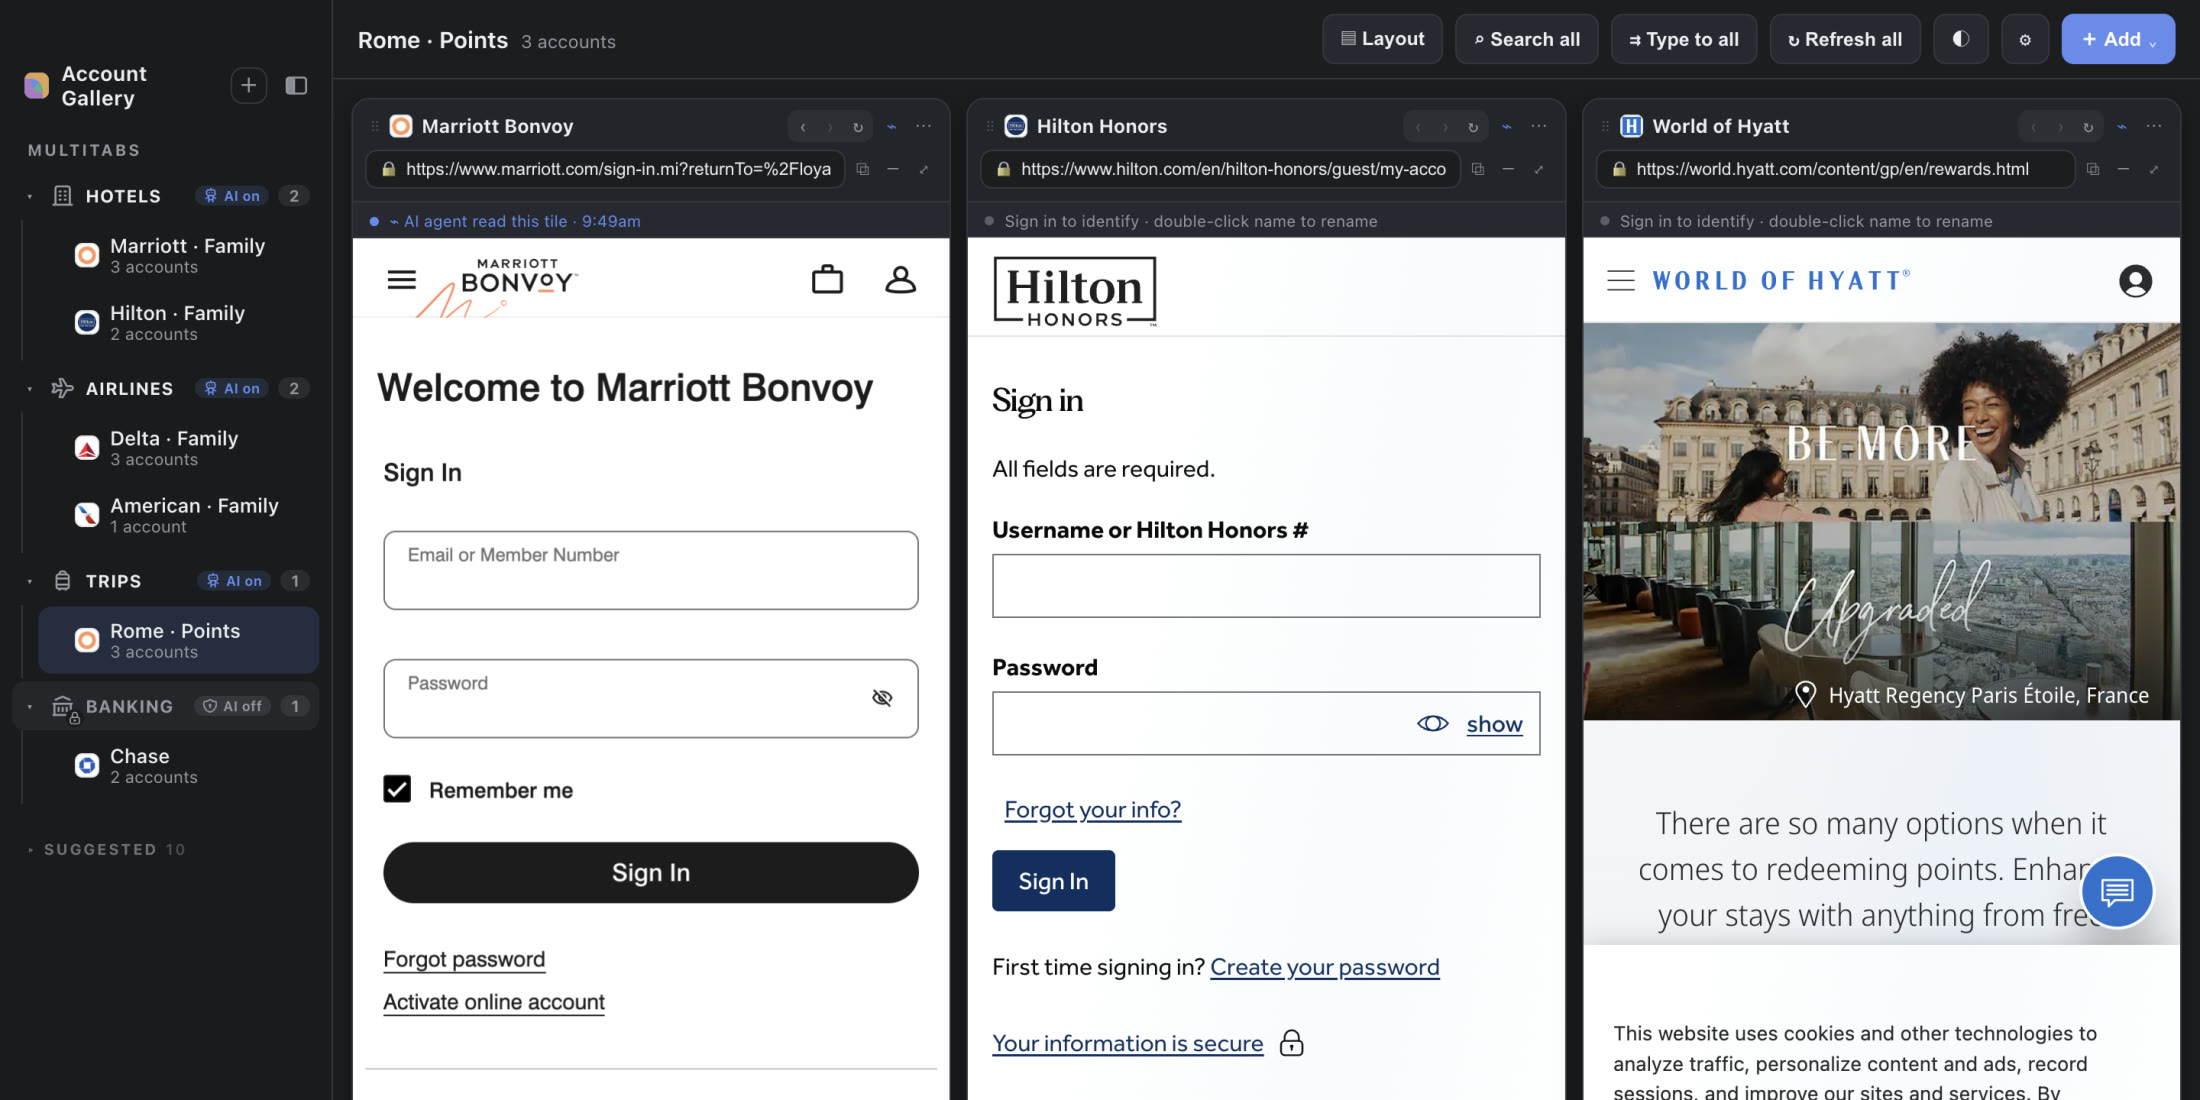Expand the SUGGESTED section
Viewport: 2200px width, 1100px height.
(x=107, y=849)
